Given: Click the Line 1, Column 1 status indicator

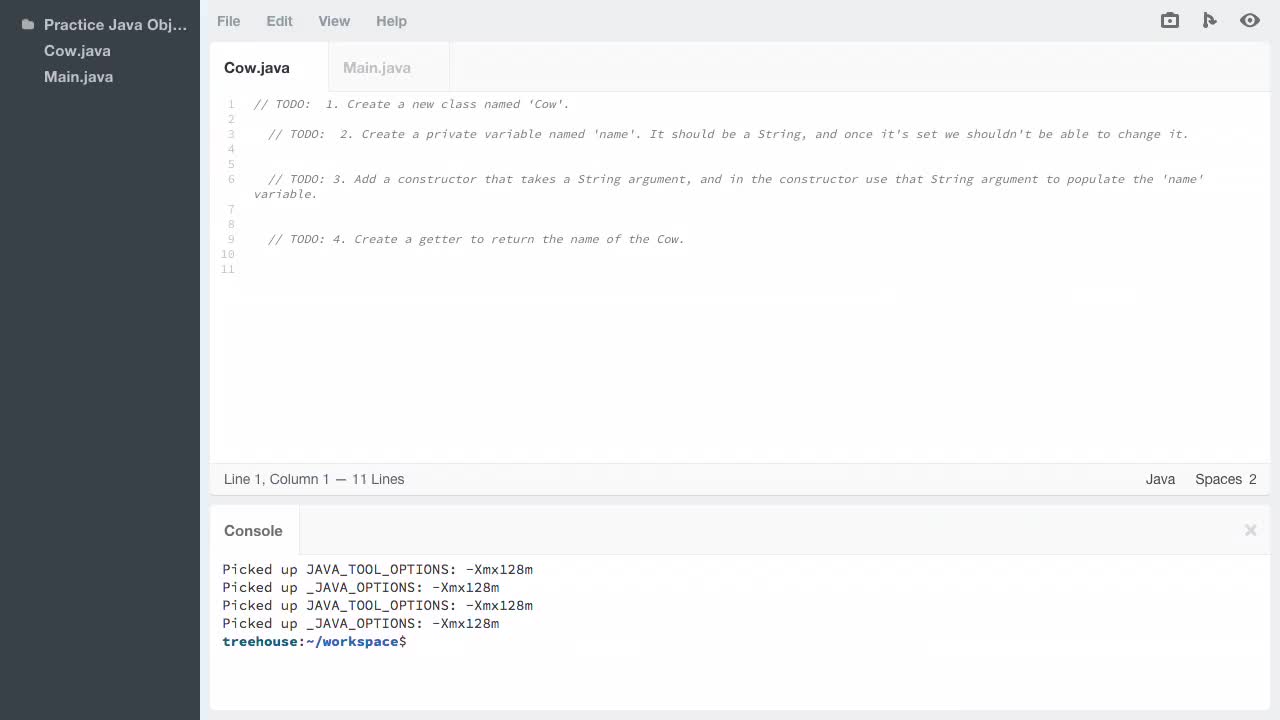Looking at the screenshot, I should click(x=314, y=479).
